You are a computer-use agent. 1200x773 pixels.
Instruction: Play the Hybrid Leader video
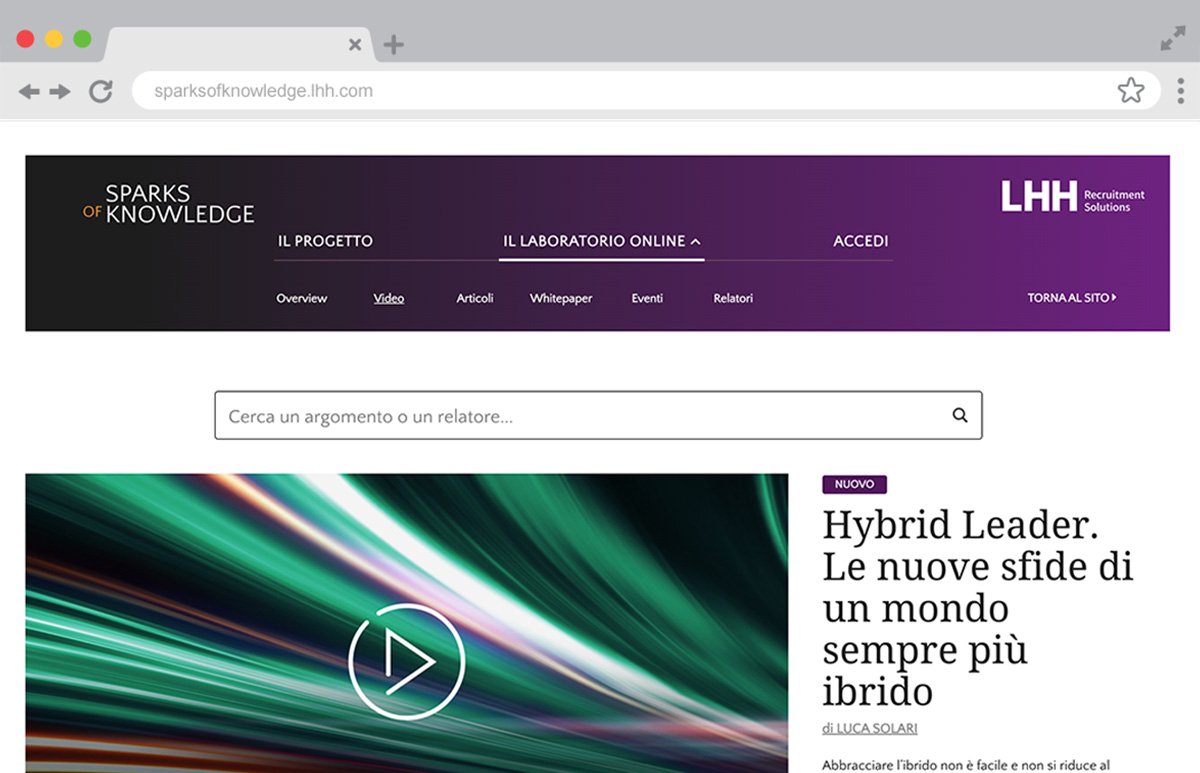click(406, 661)
